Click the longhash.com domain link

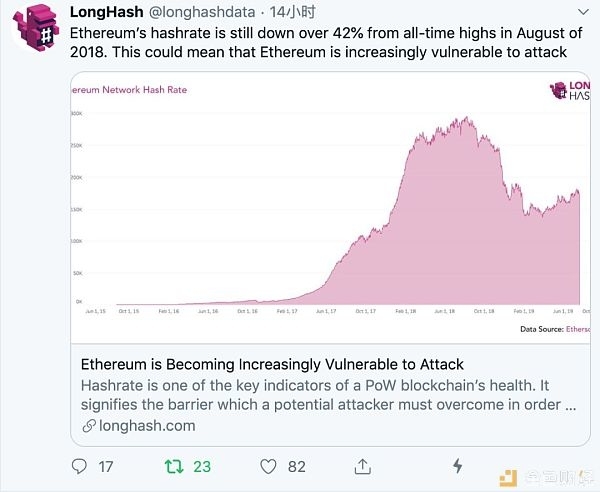(x=147, y=425)
